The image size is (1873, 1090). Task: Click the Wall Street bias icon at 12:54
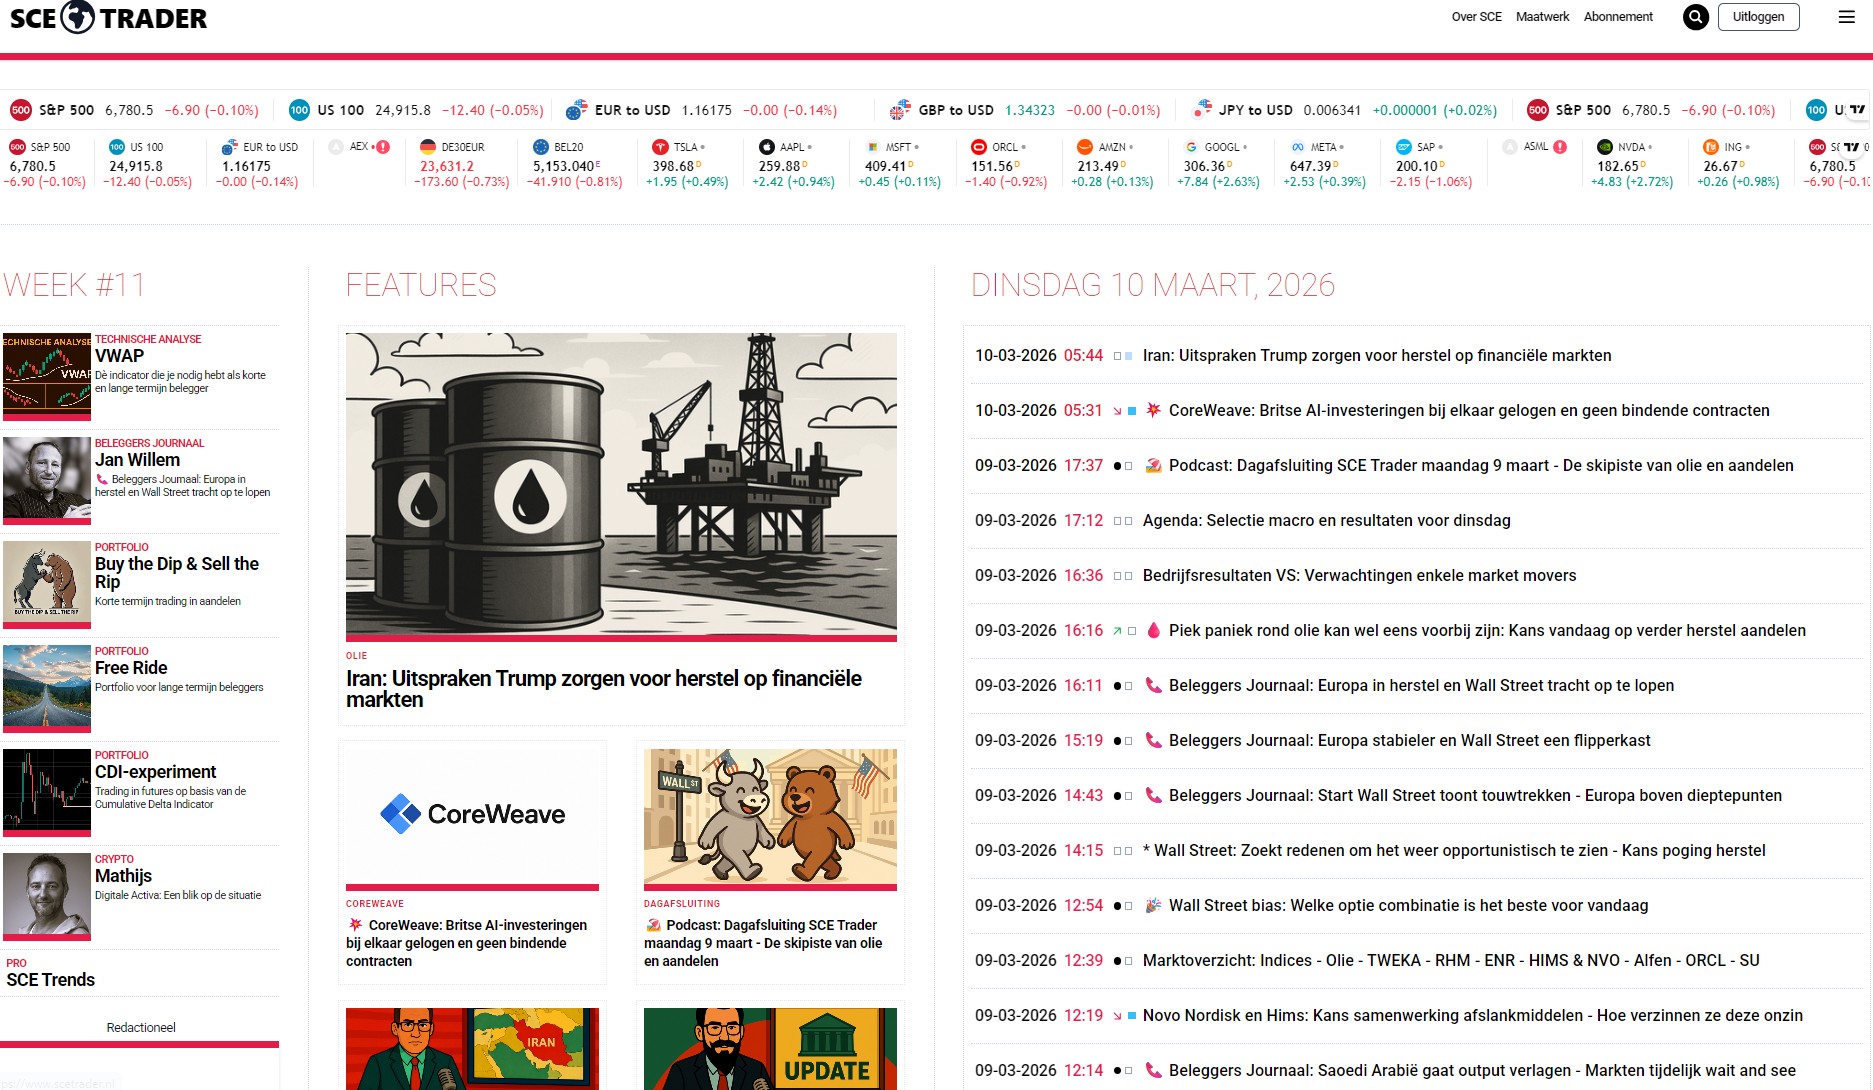coord(1153,905)
